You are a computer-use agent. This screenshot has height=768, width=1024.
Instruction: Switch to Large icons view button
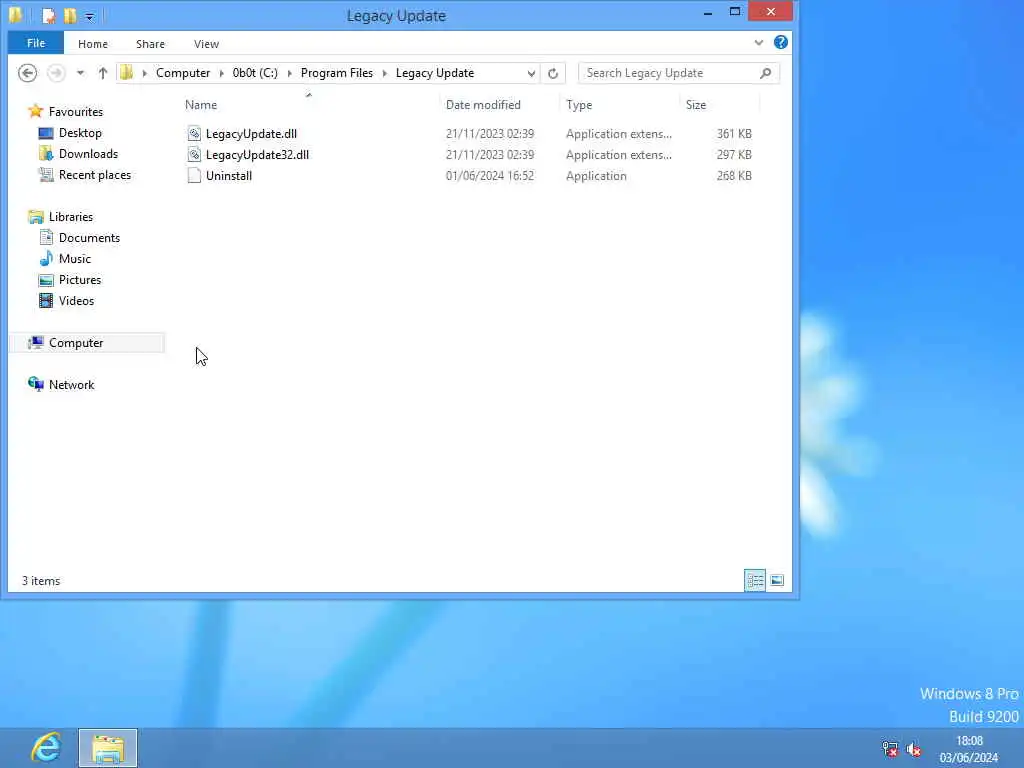pos(777,580)
